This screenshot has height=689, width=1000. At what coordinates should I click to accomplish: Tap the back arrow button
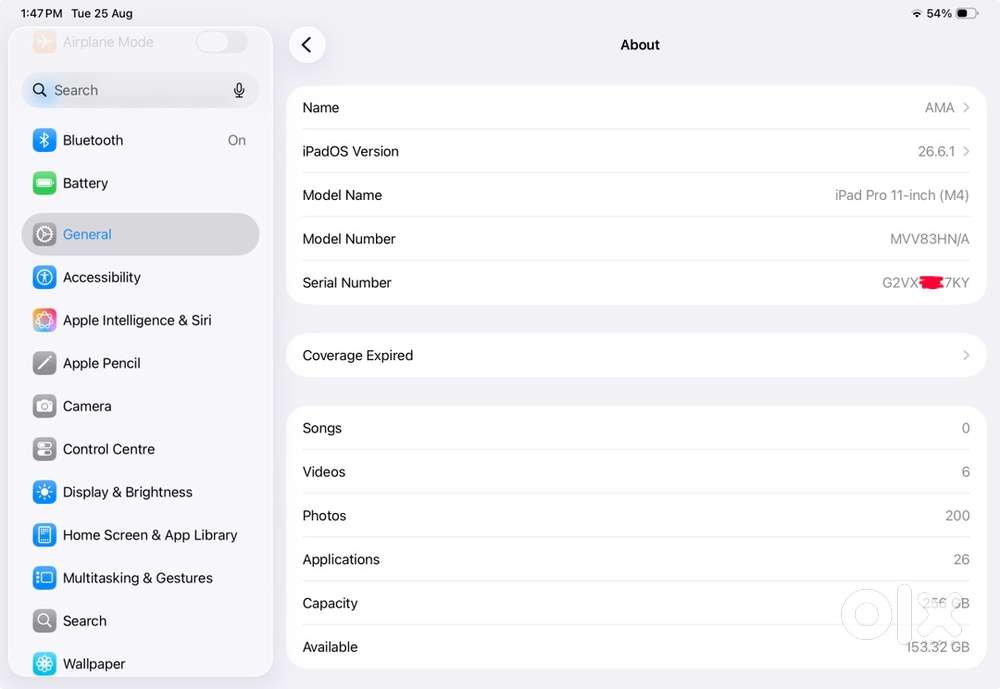click(x=307, y=45)
